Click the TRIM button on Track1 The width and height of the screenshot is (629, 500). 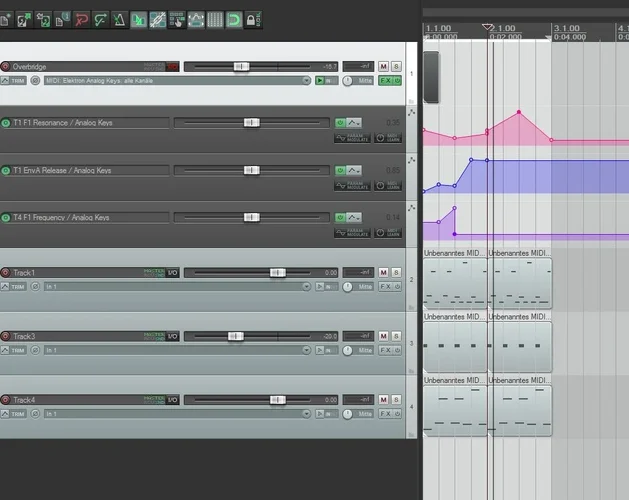pyautogui.click(x=17, y=286)
